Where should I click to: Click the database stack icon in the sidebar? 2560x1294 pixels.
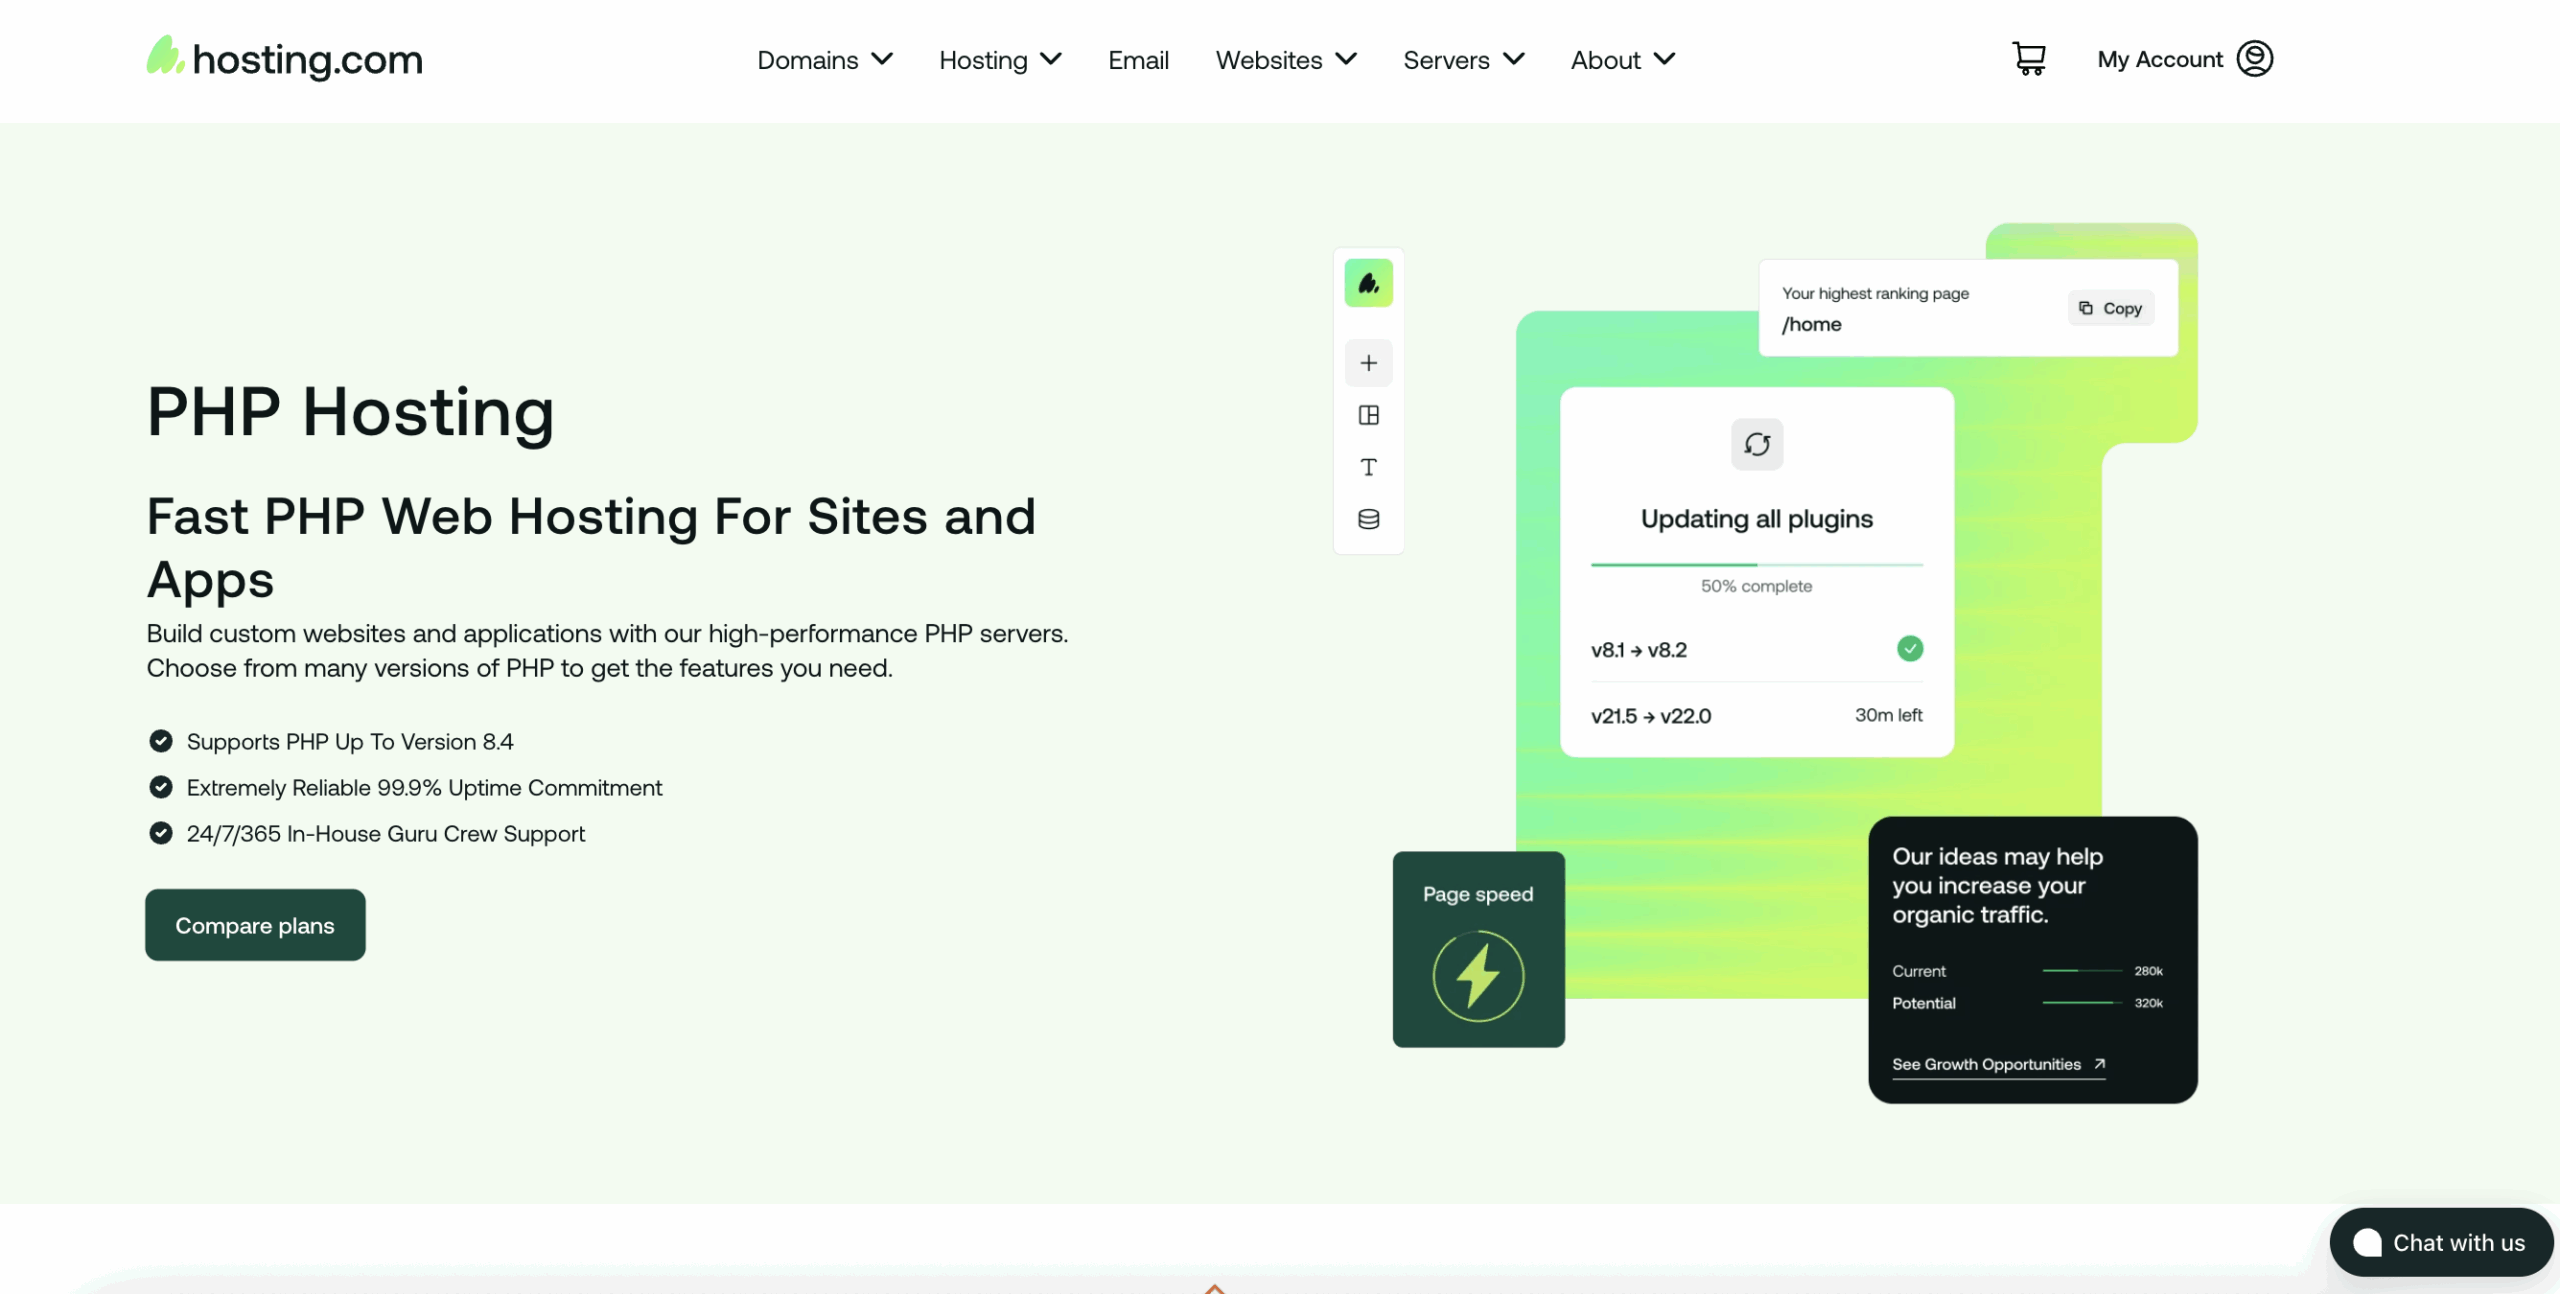pos(1368,519)
